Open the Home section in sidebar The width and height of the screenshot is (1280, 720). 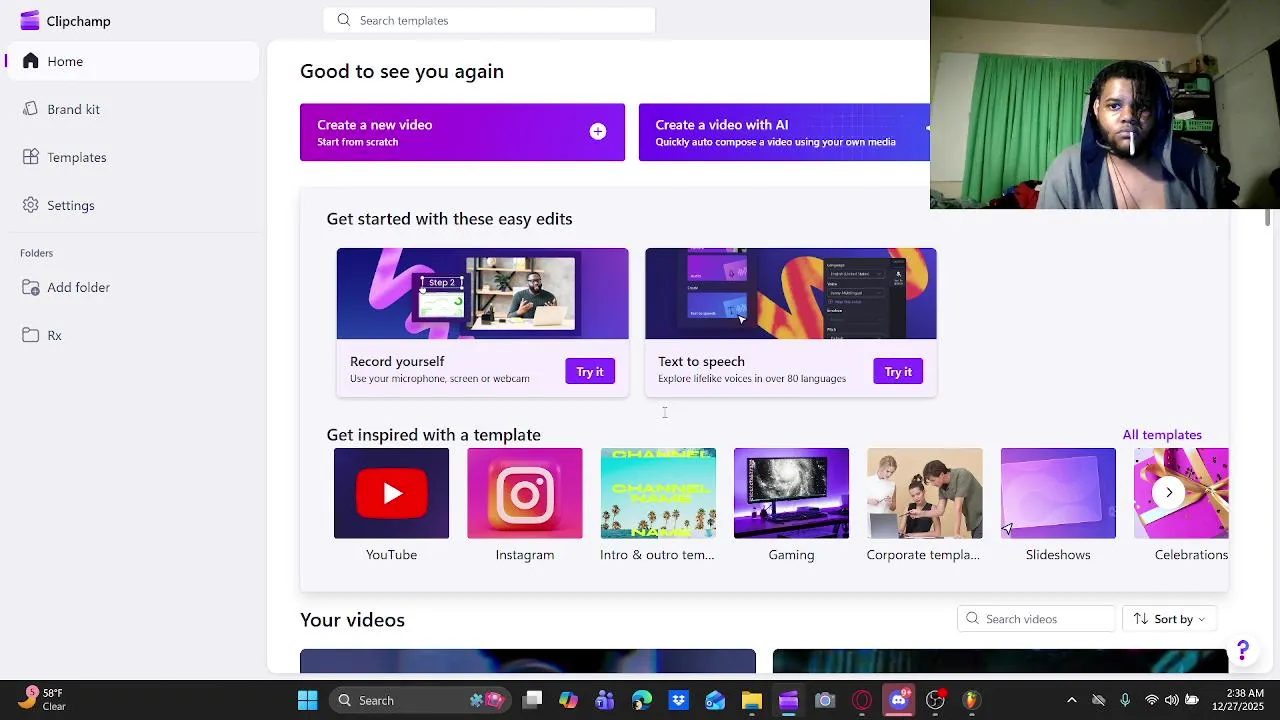(x=132, y=61)
